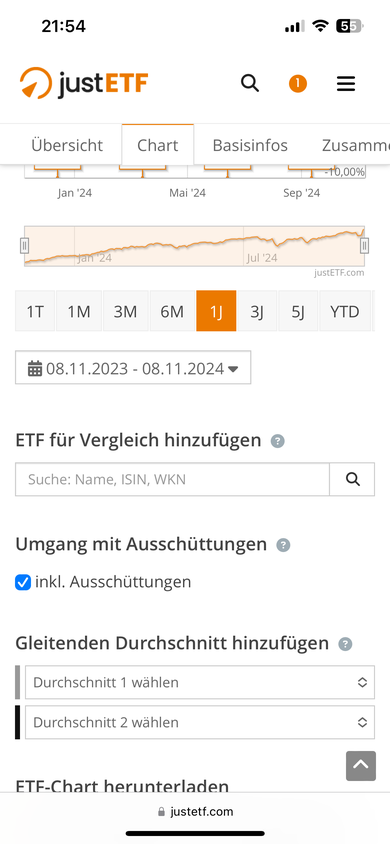Switch to the Basisinfos tab

(250, 145)
